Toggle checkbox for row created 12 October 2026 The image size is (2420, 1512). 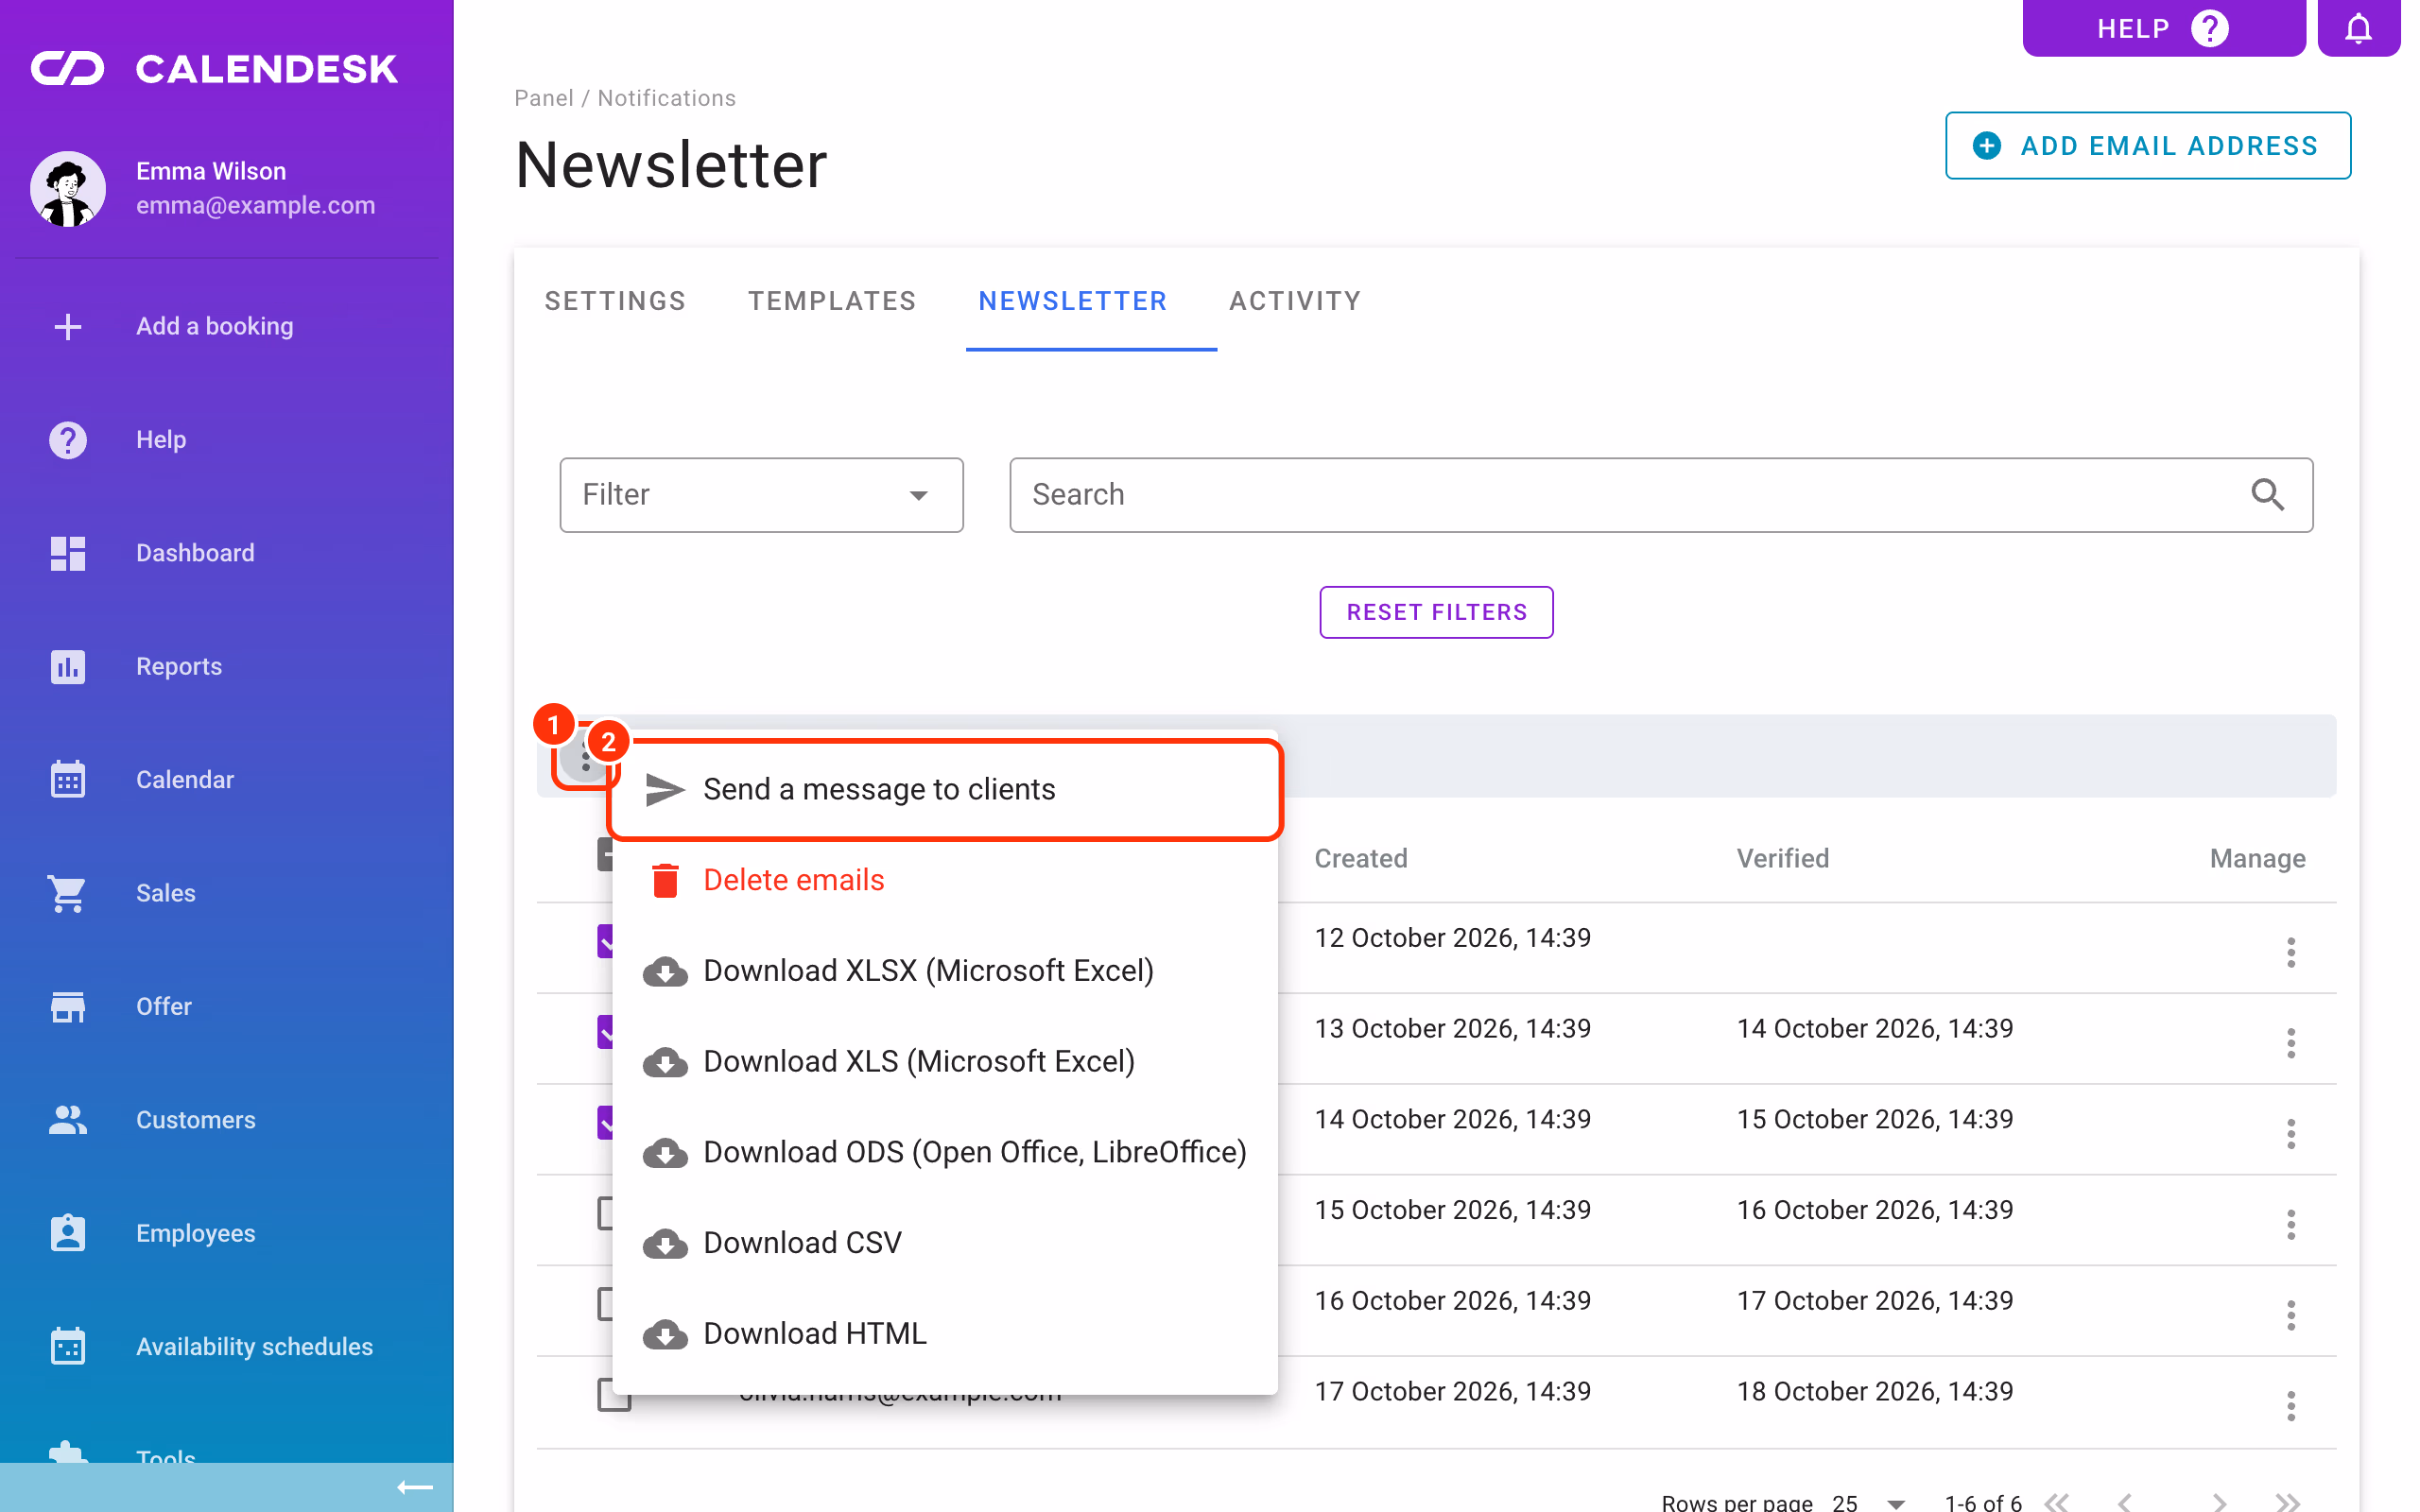click(607, 941)
